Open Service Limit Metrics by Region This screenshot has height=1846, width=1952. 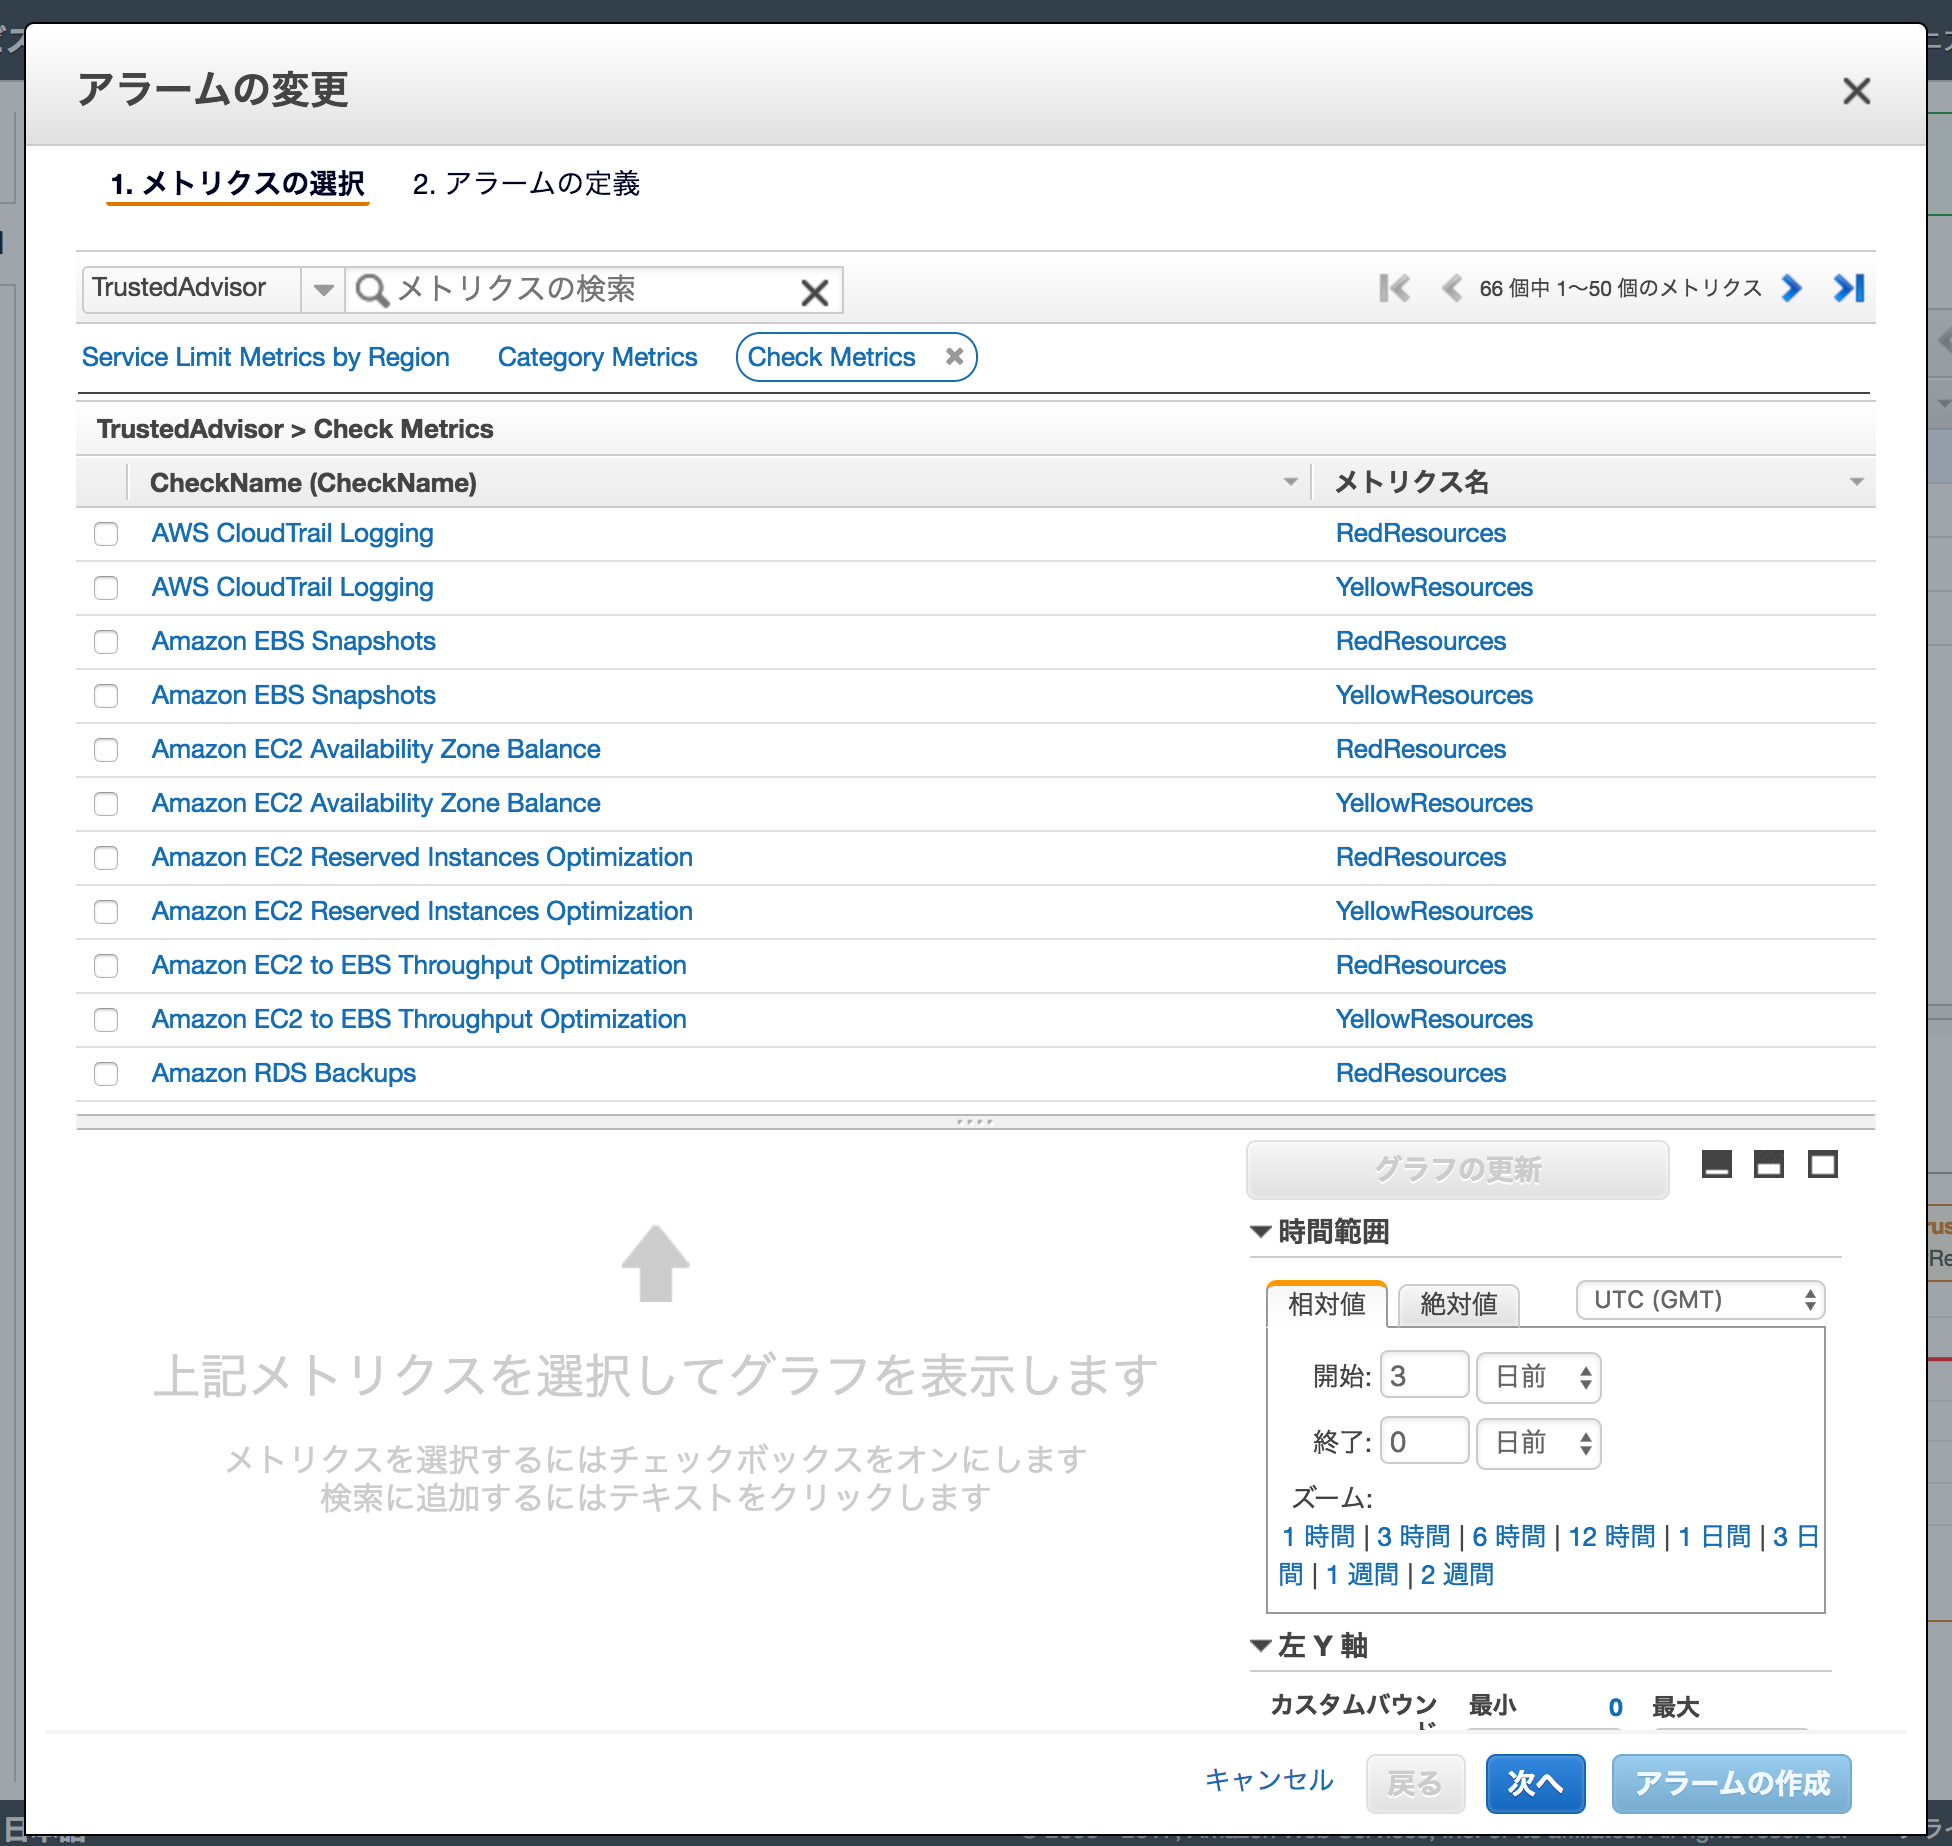(x=265, y=356)
